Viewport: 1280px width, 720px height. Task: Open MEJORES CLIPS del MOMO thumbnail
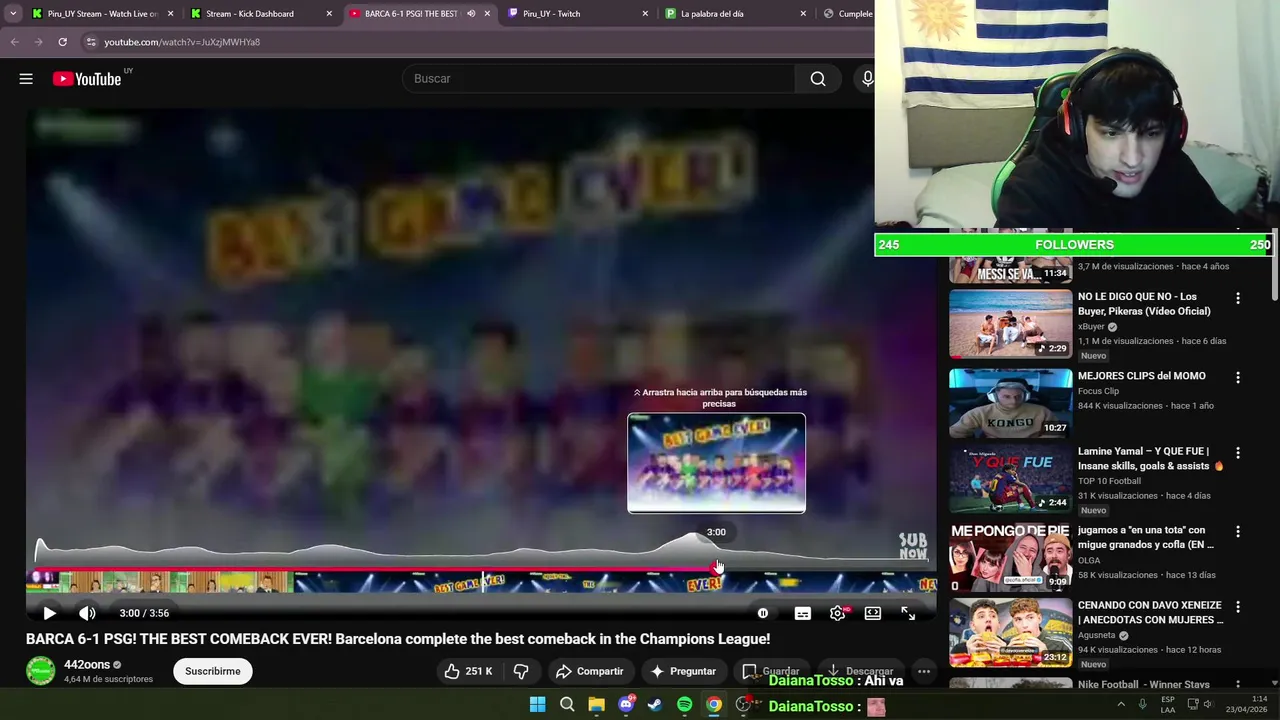tap(1010, 403)
